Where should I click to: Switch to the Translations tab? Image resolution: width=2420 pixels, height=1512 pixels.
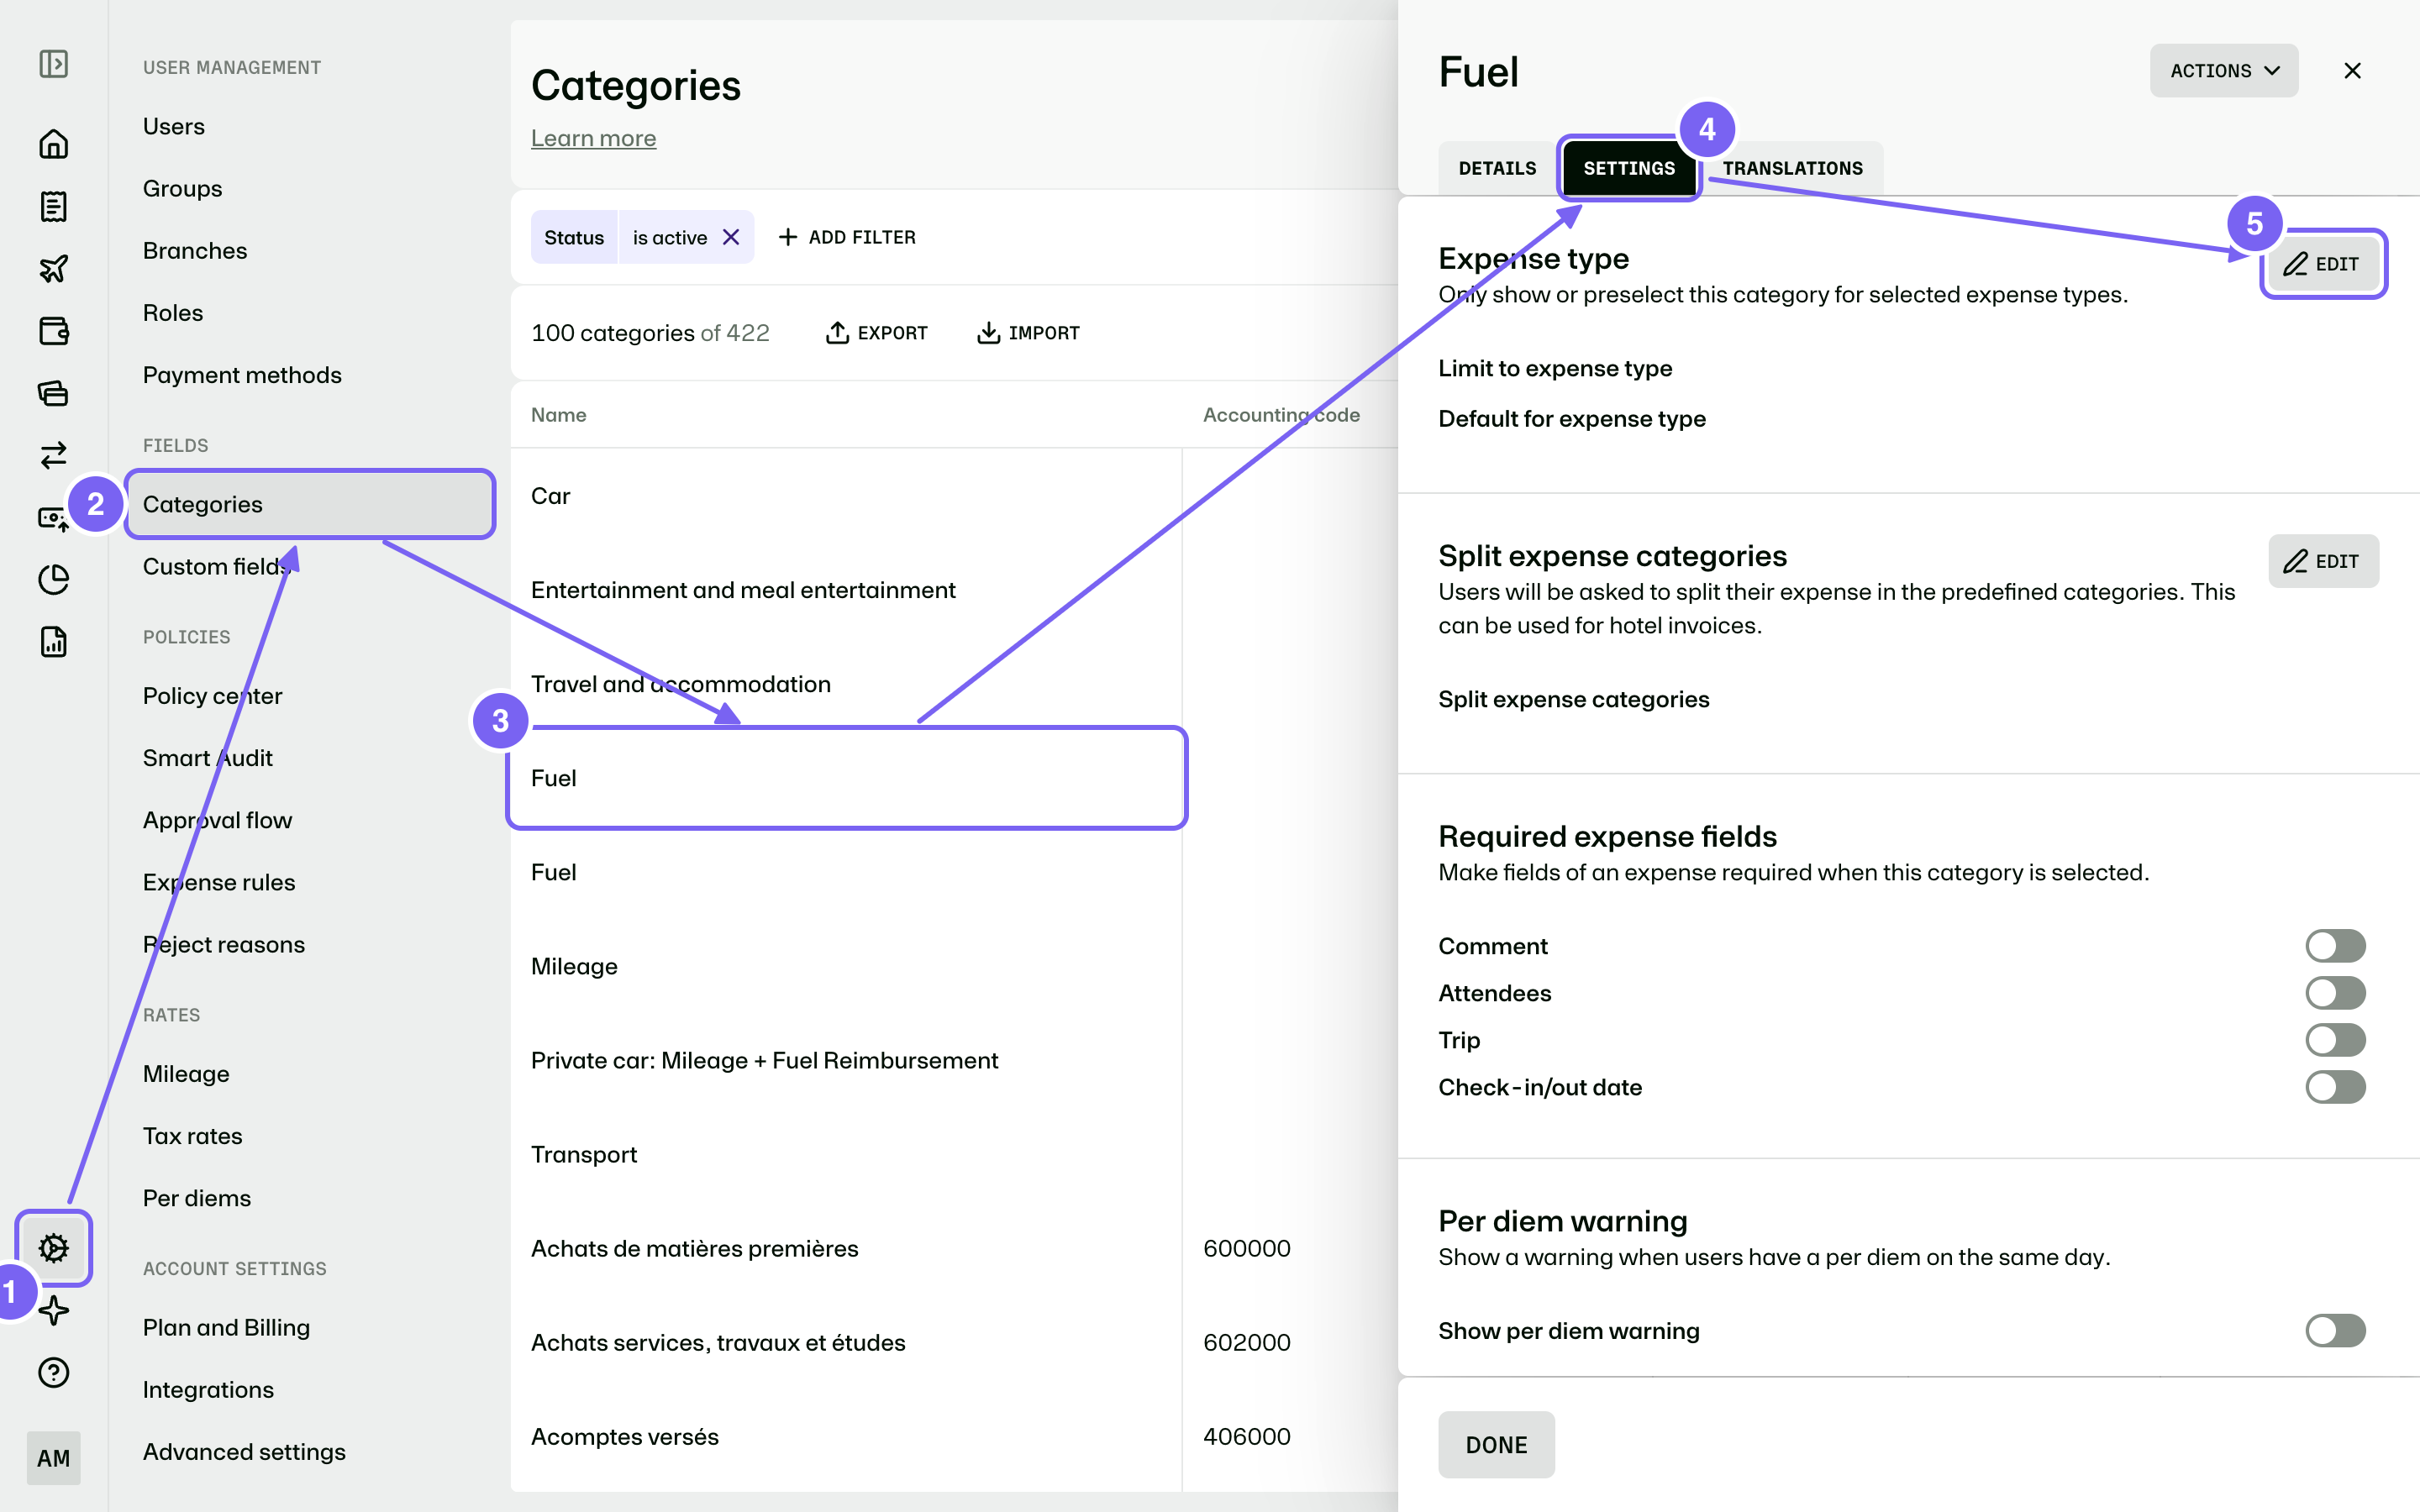pyautogui.click(x=1792, y=168)
